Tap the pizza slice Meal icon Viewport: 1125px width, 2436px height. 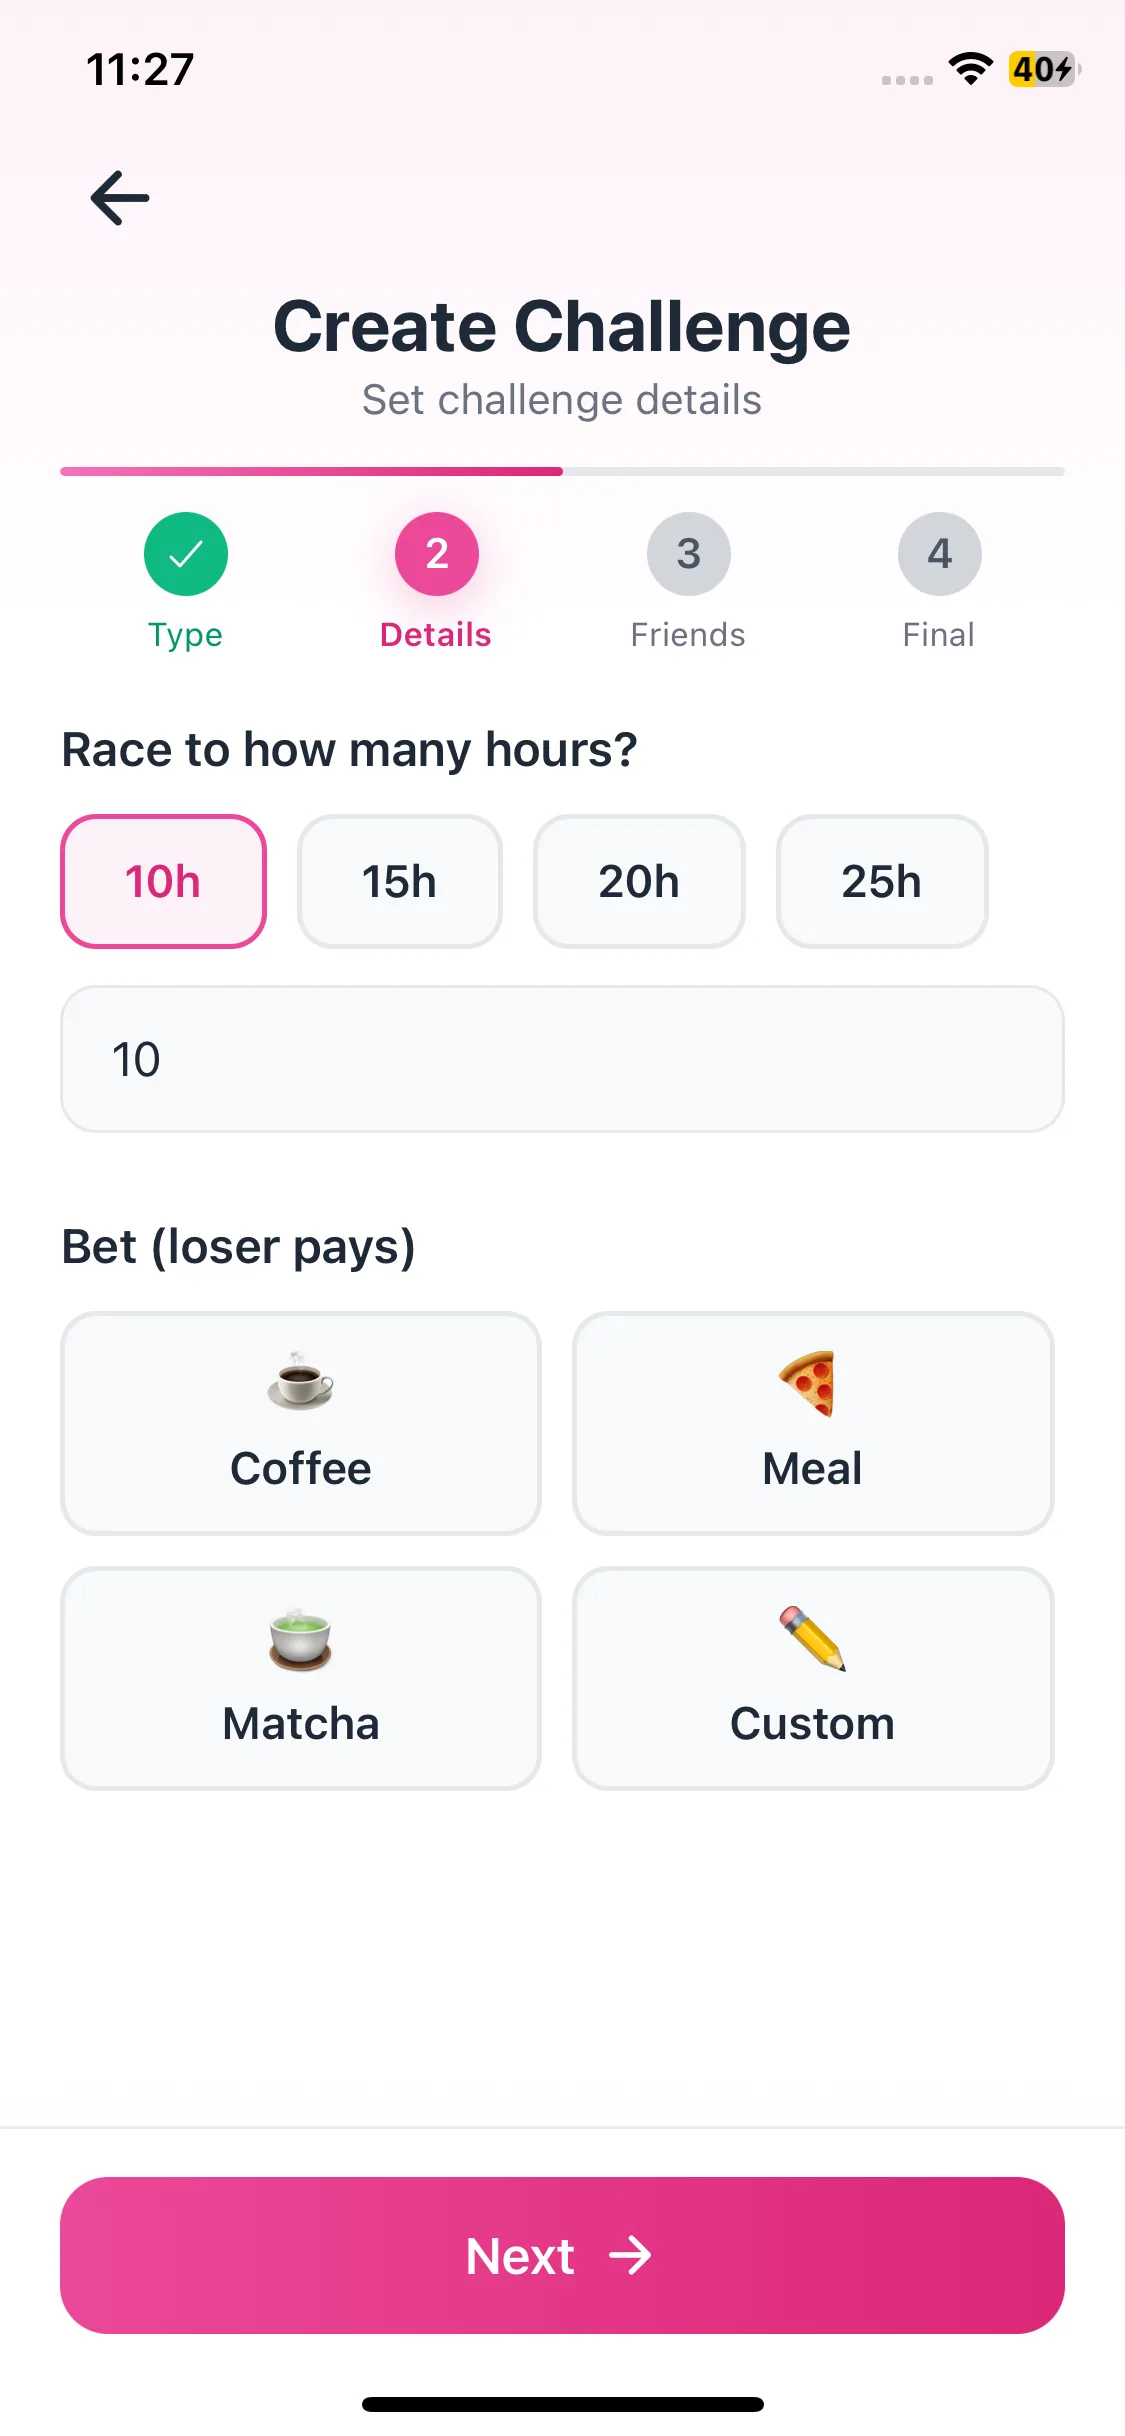(x=808, y=1384)
